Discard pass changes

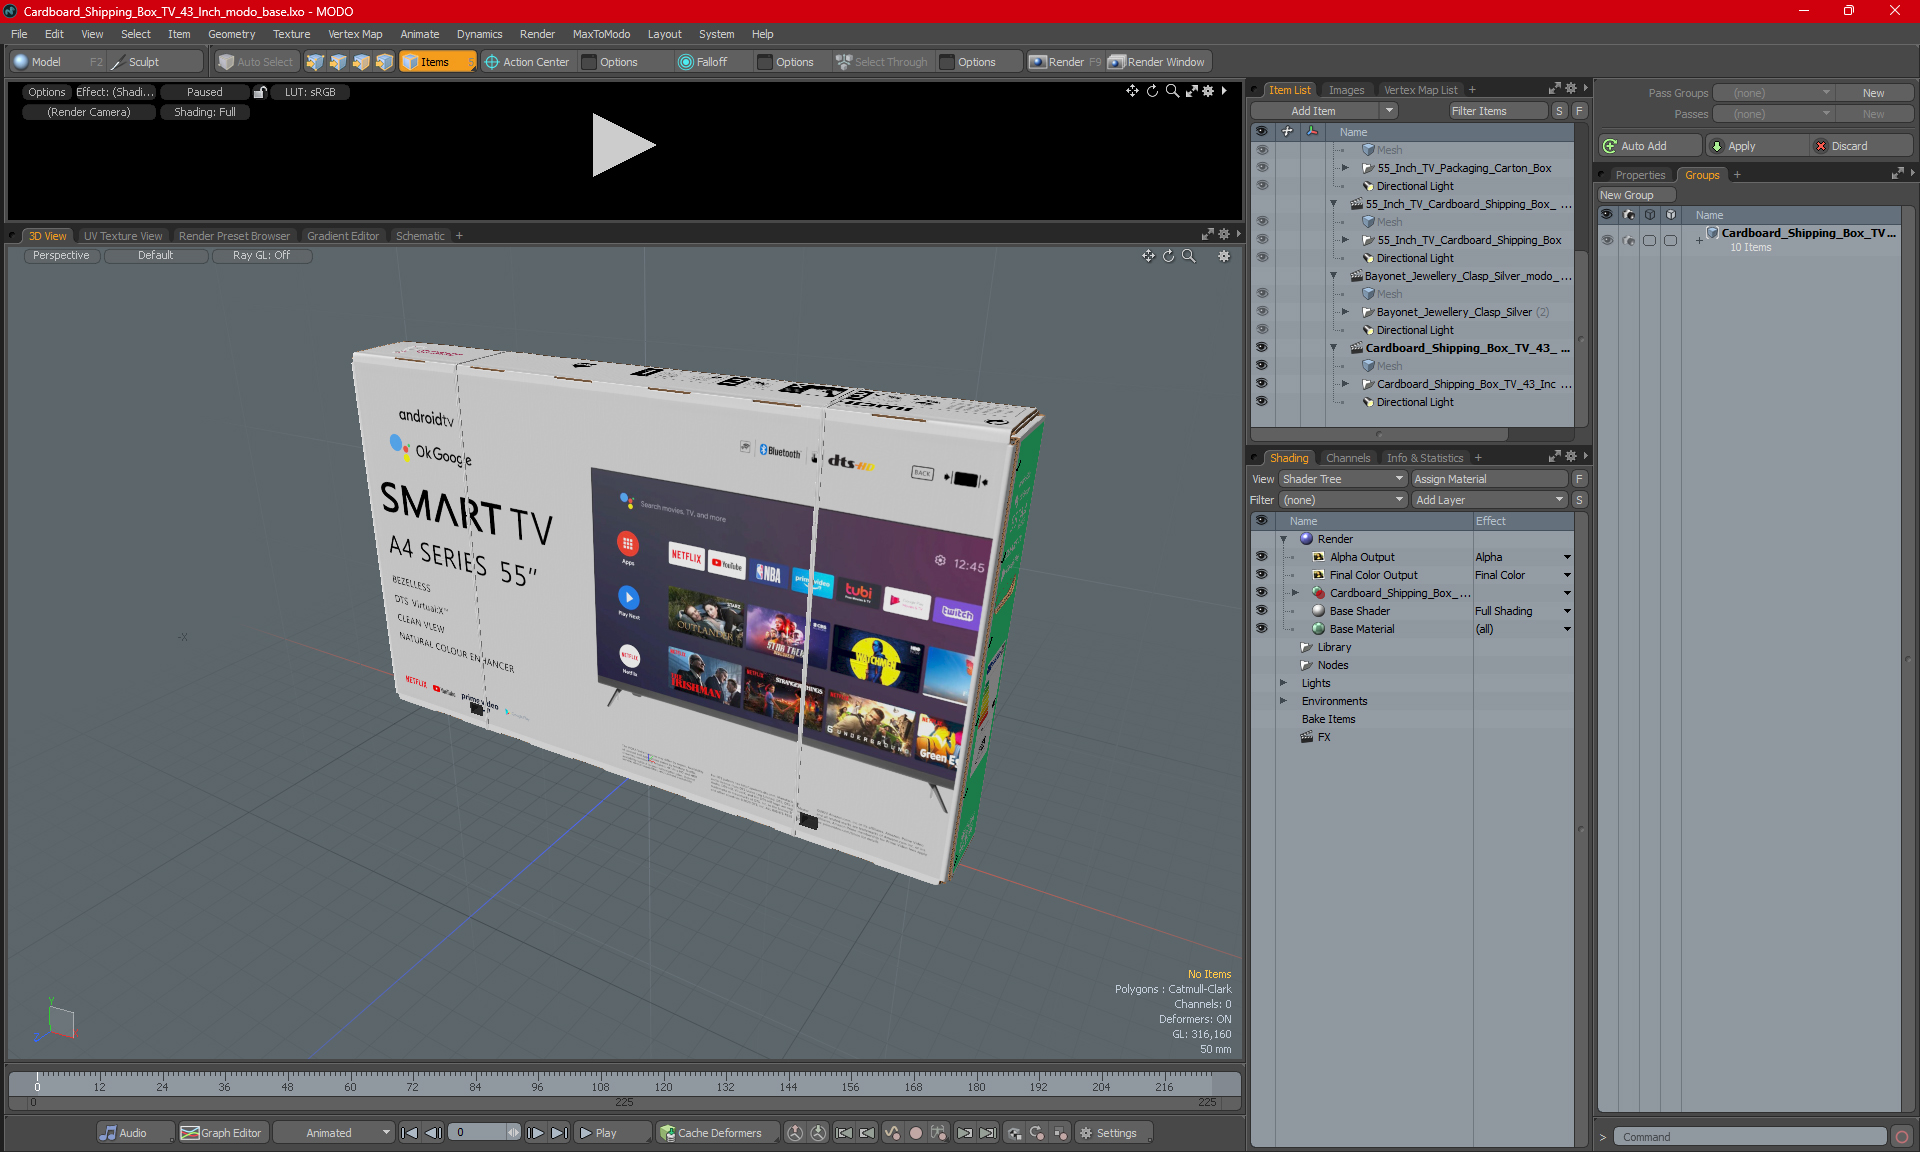pyautogui.click(x=1861, y=146)
